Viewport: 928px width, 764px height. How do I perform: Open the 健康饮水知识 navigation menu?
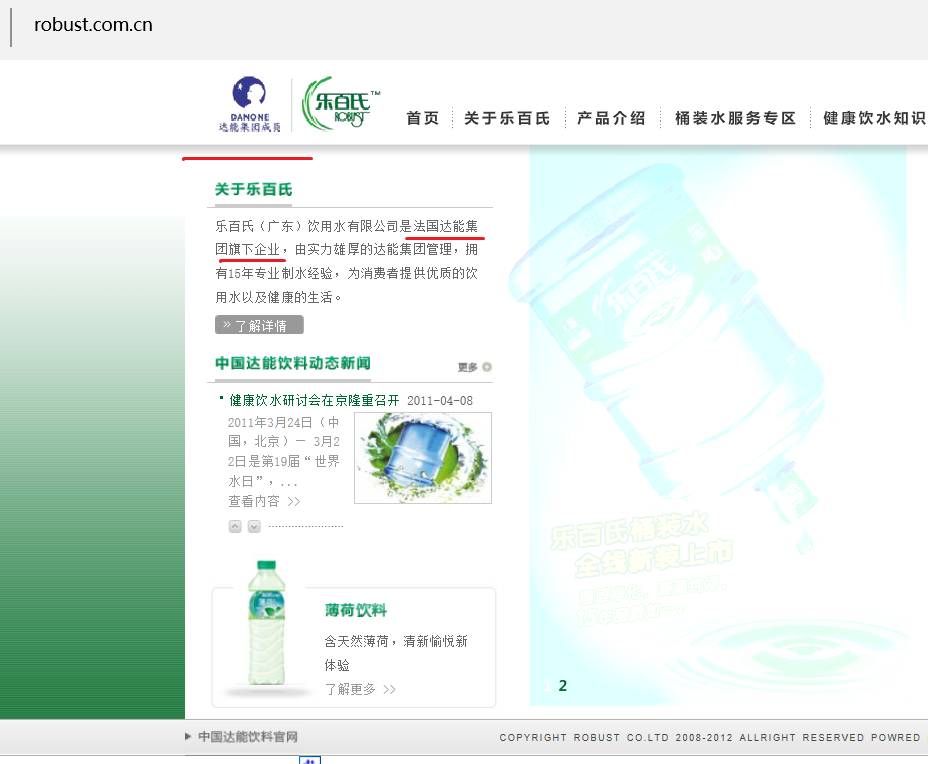tap(875, 118)
